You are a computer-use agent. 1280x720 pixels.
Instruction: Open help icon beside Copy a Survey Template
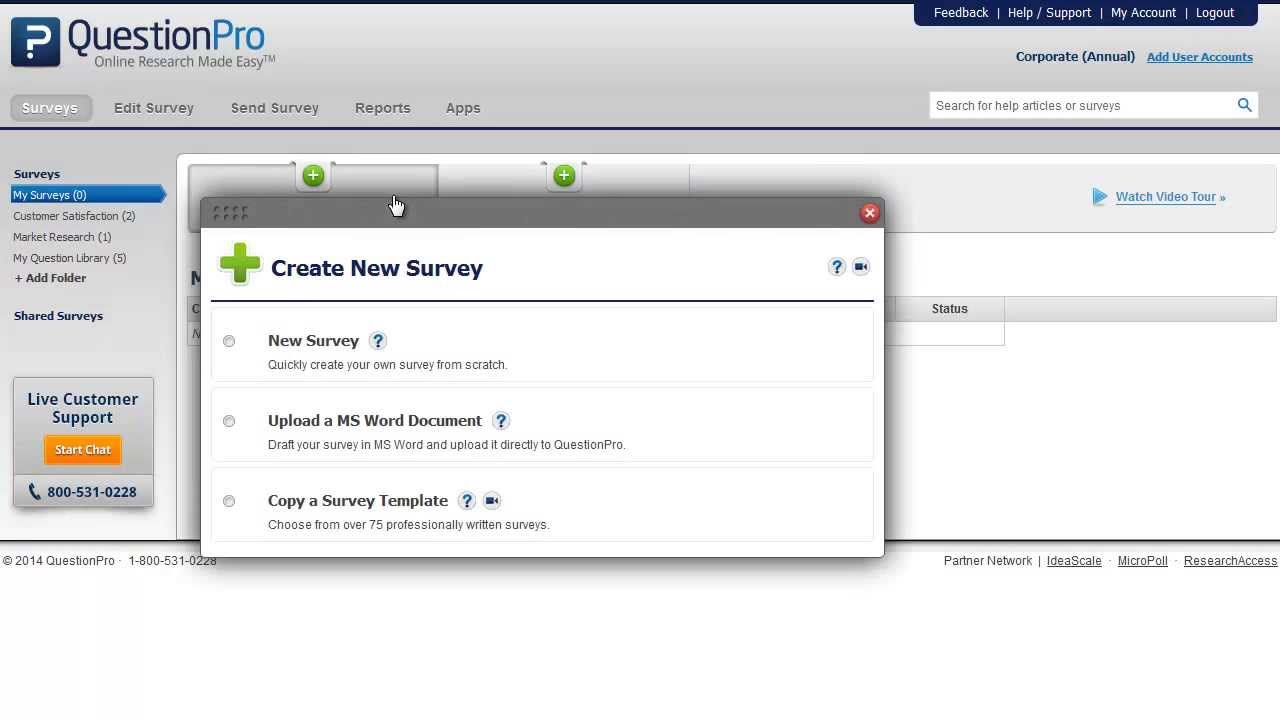coord(467,501)
